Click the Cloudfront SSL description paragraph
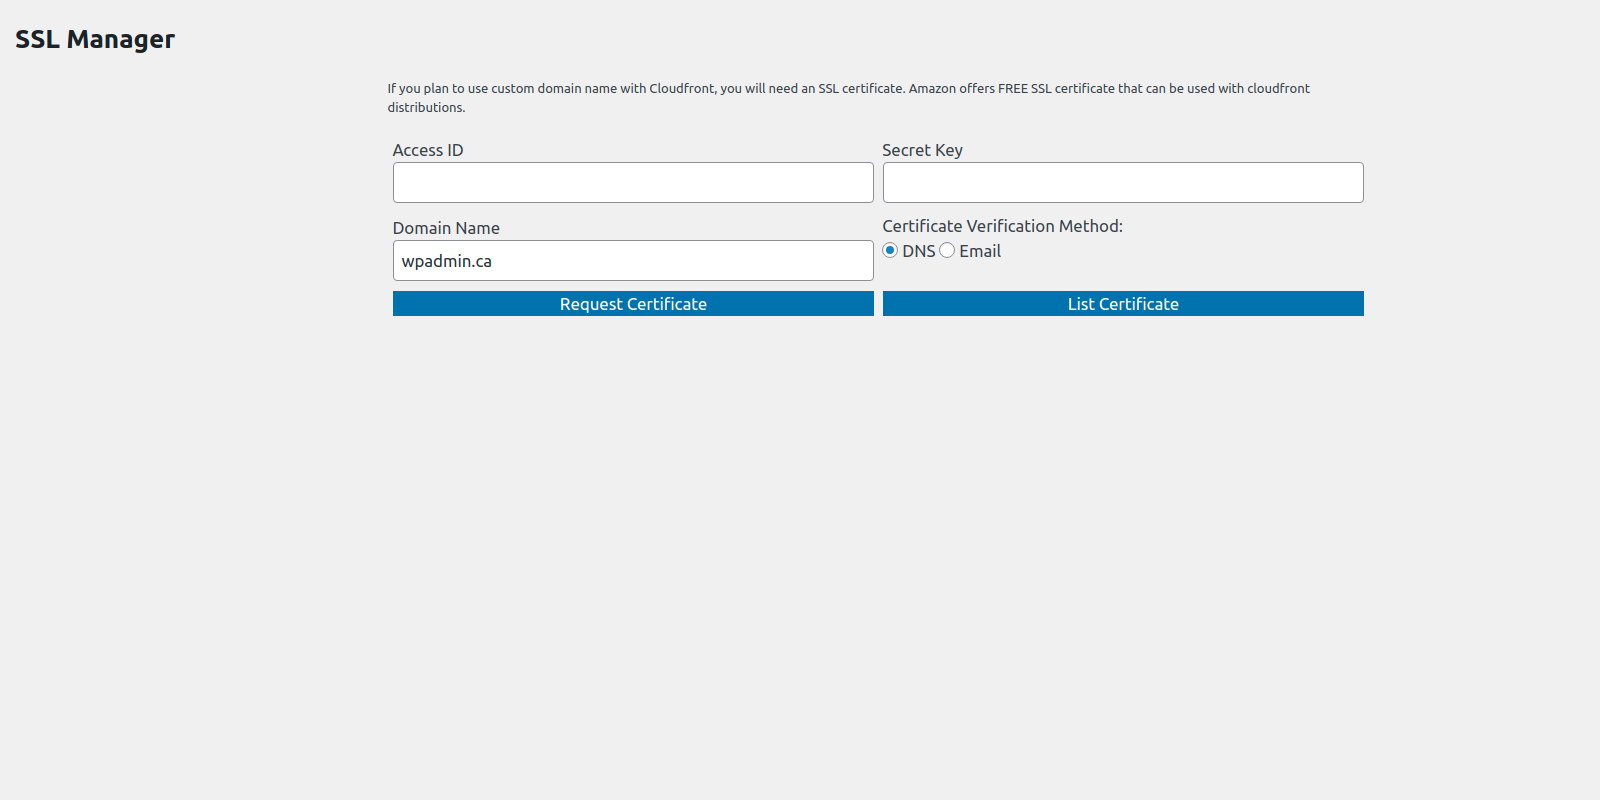The image size is (1600, 800). (x=848, y=97)
